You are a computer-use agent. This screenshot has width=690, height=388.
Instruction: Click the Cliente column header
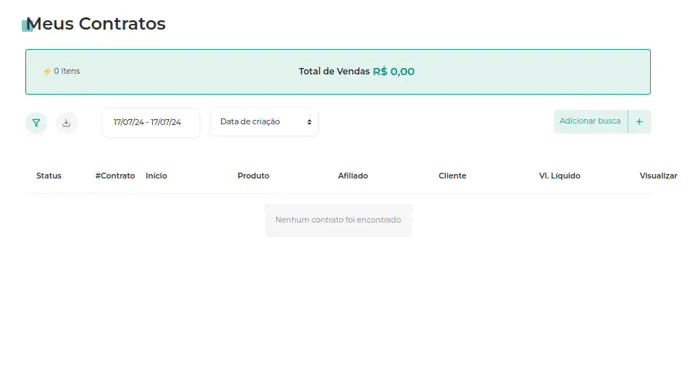(452, 176)
